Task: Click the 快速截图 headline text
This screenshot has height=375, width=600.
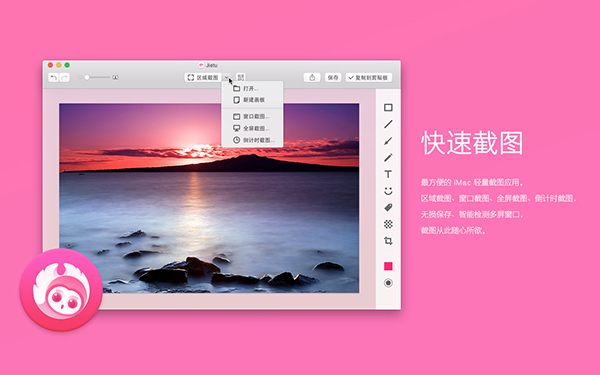Action: click(472, 143)
